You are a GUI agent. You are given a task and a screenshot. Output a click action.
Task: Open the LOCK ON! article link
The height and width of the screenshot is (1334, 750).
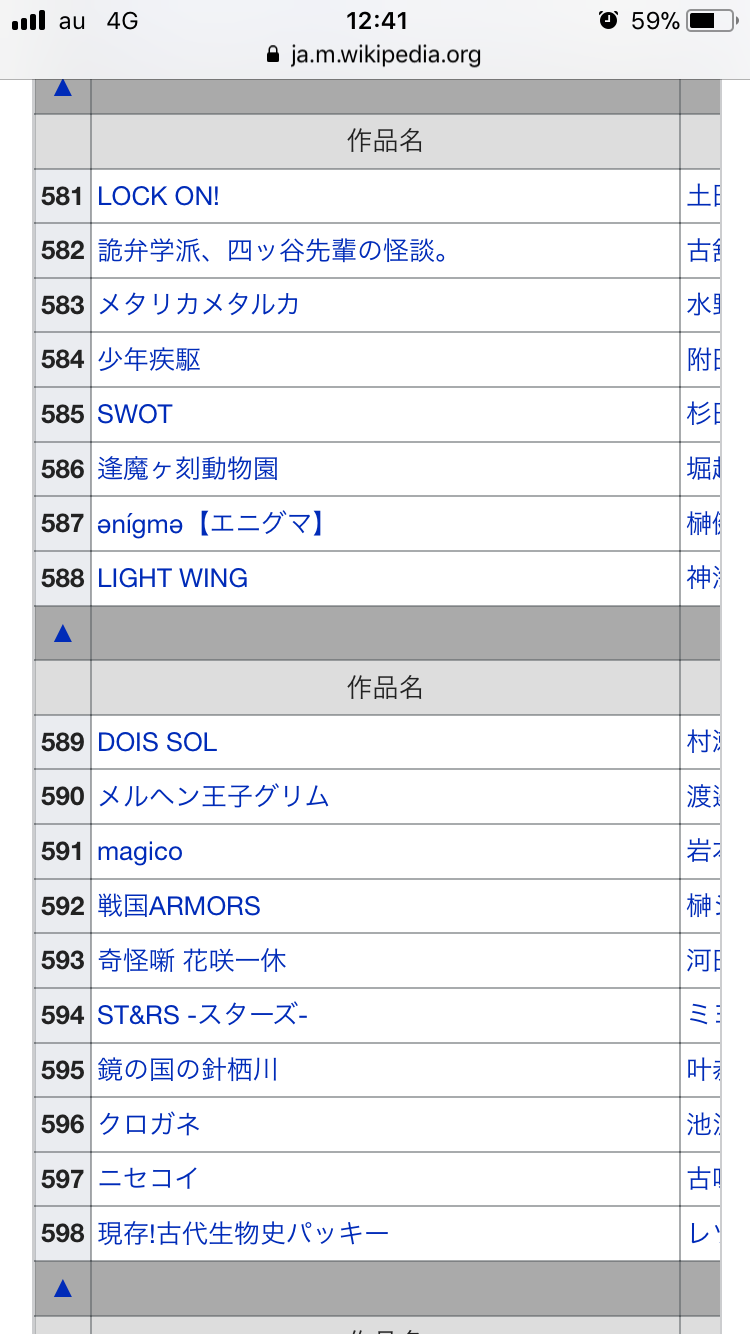coord(158,196)
